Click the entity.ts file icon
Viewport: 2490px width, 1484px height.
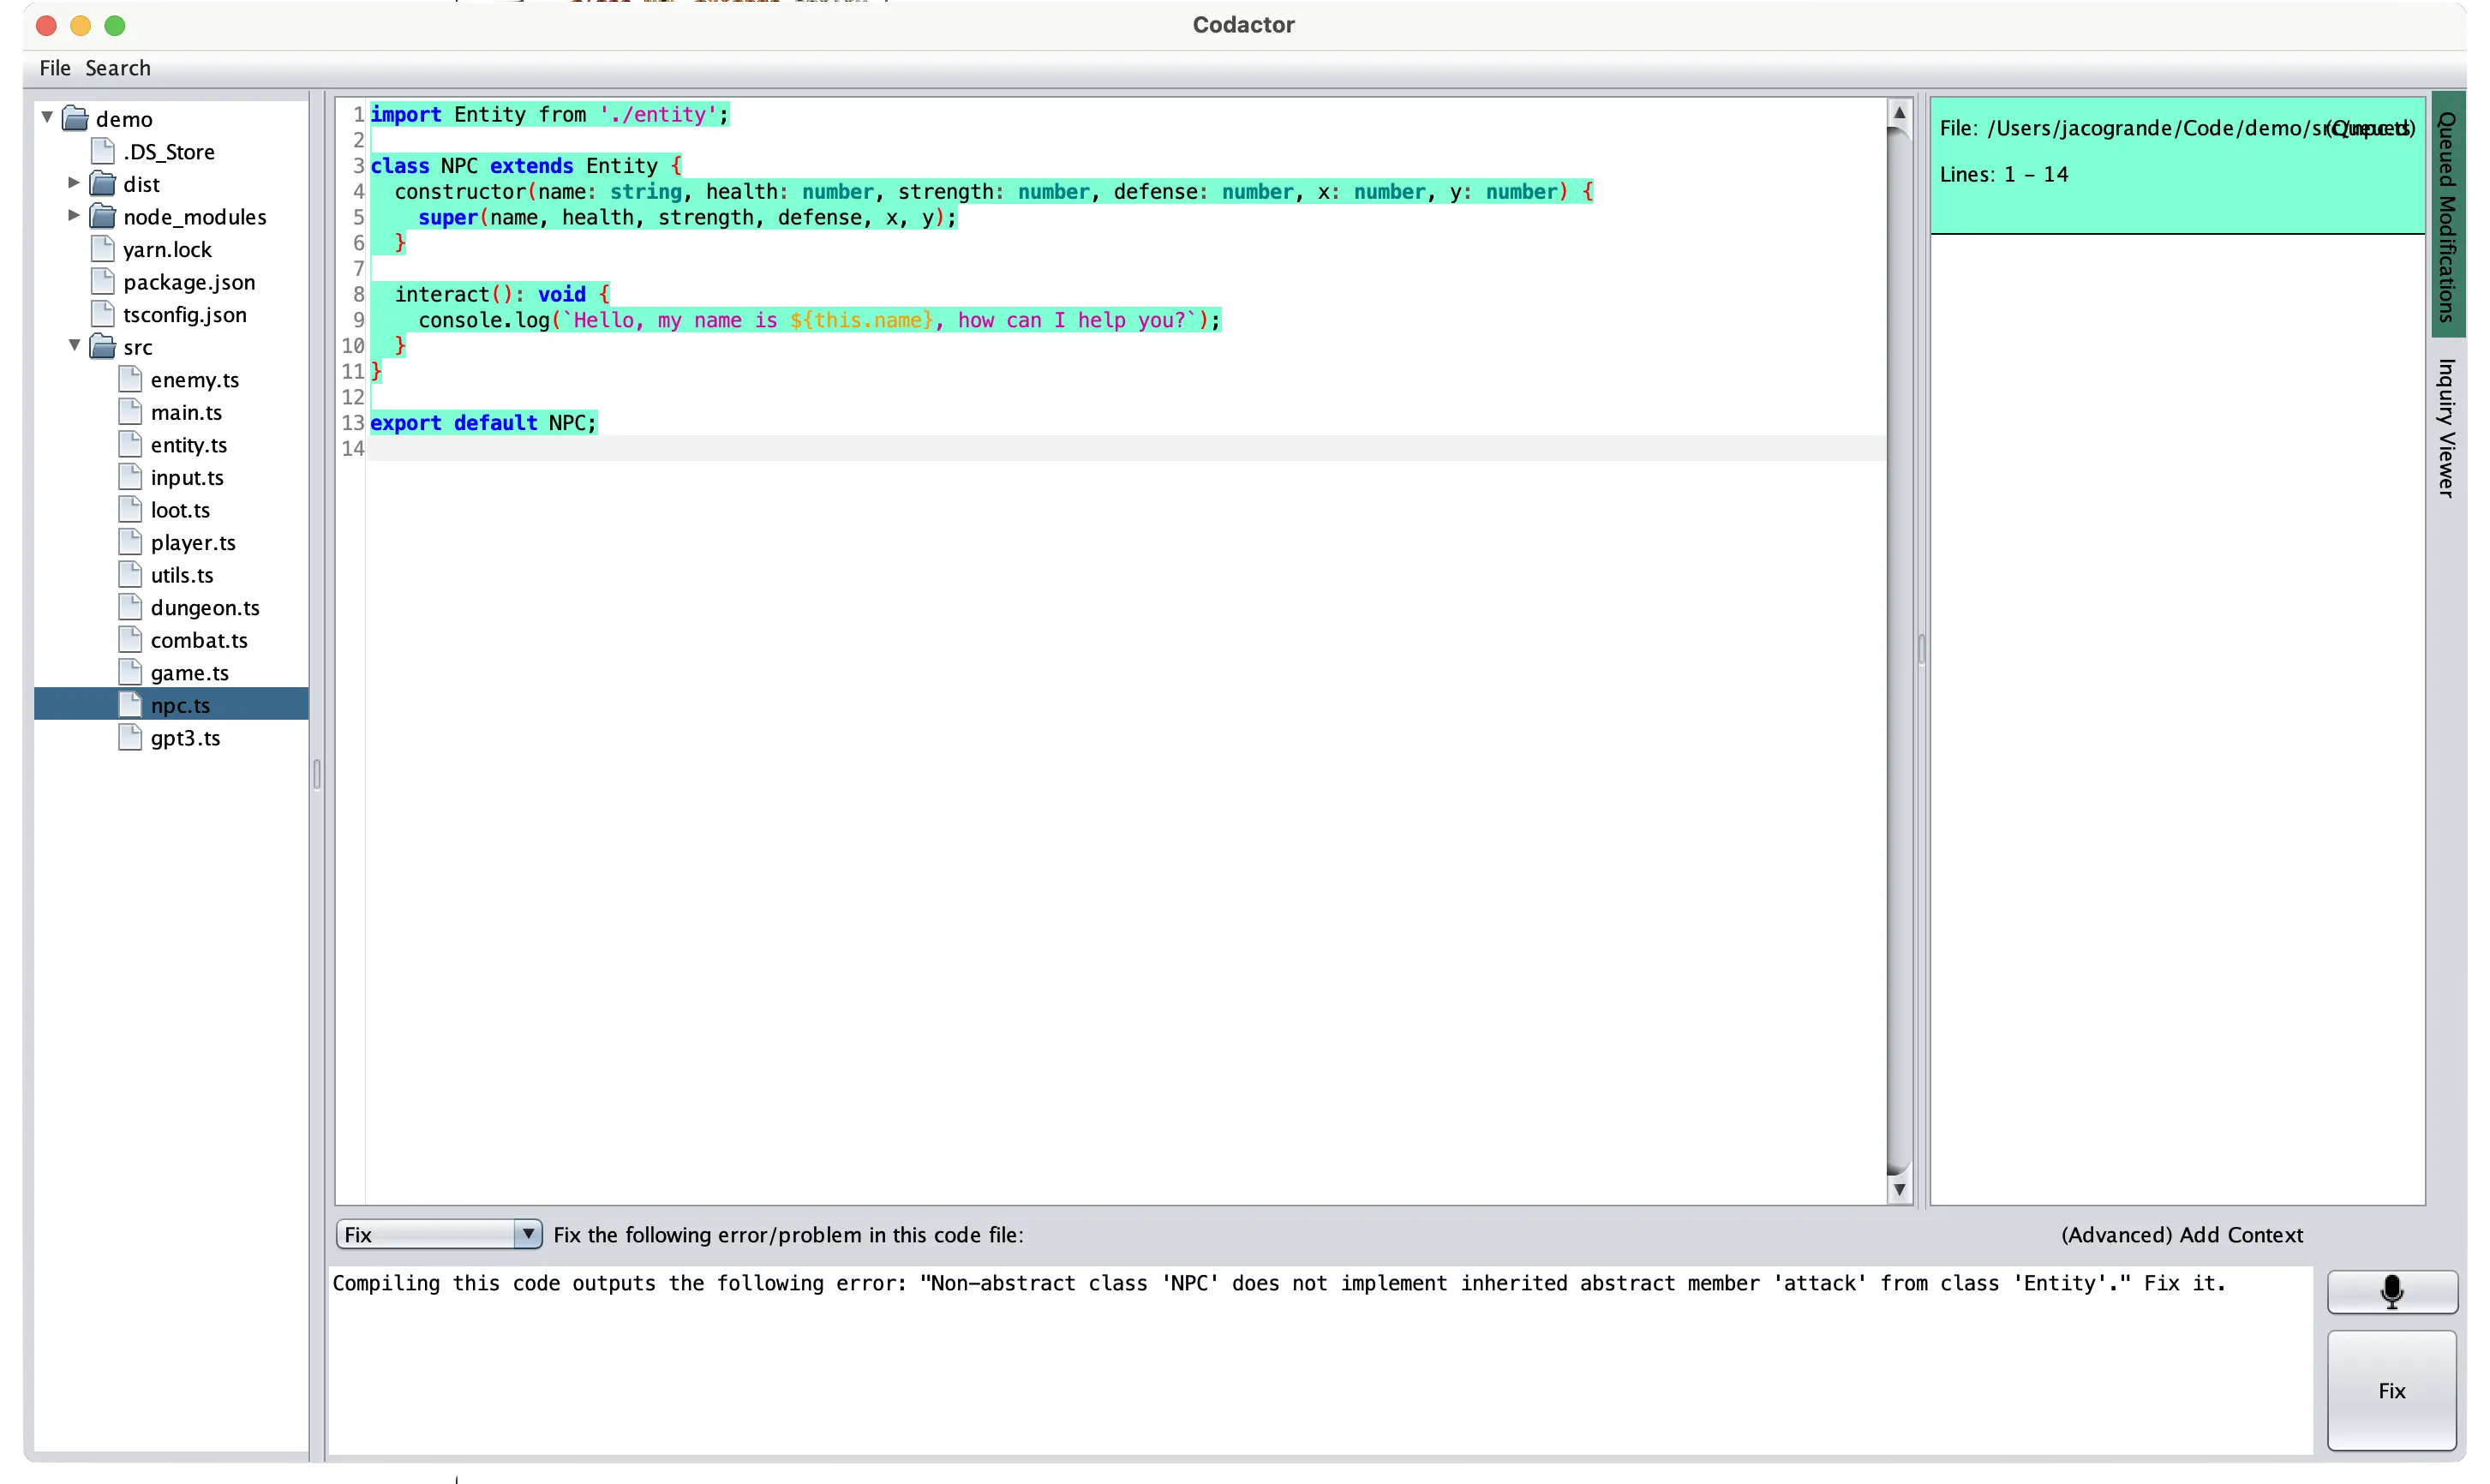(130, 444)
